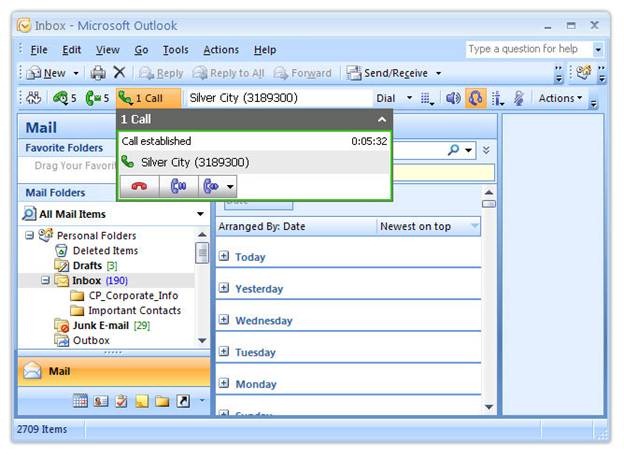The height and width of the screenshot is (459, 624).
Task: Toggle the speaker volume icon
Action: click(x=453, y=98)
